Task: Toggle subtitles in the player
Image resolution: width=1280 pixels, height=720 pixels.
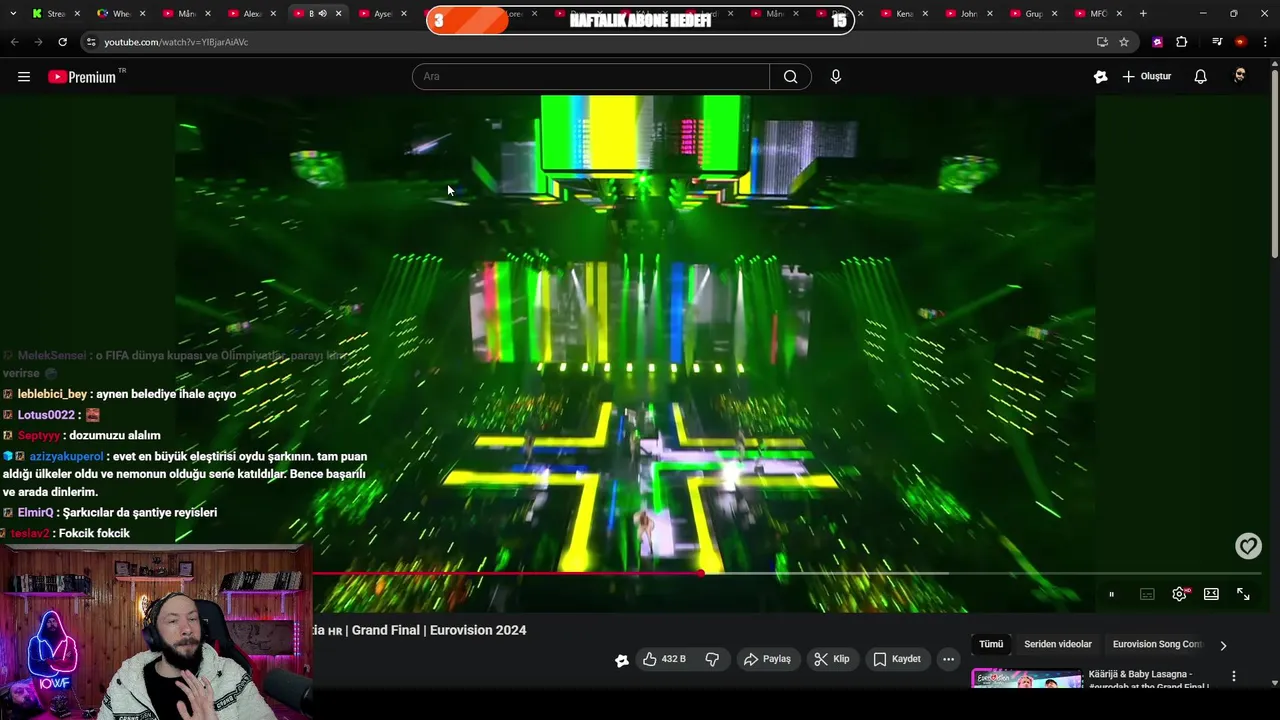Action: tap(1147, 594)
